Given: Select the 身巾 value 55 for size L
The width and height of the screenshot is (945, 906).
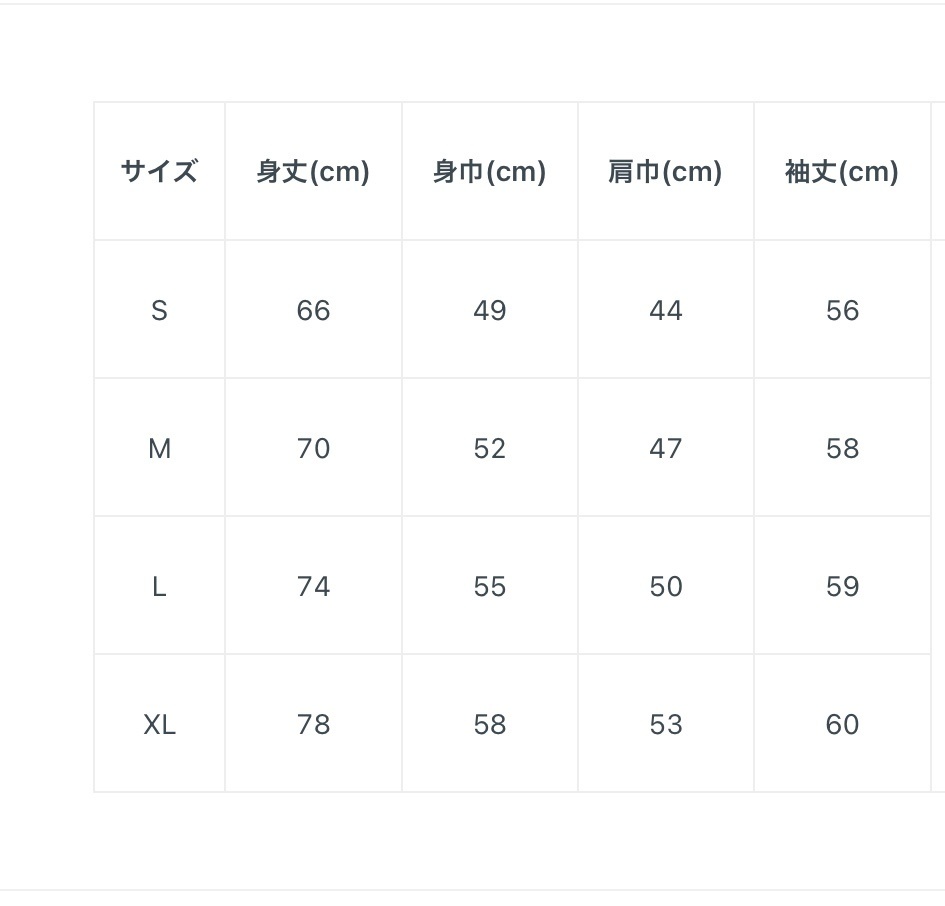Looking at the screenshot, I should point(489,586).
